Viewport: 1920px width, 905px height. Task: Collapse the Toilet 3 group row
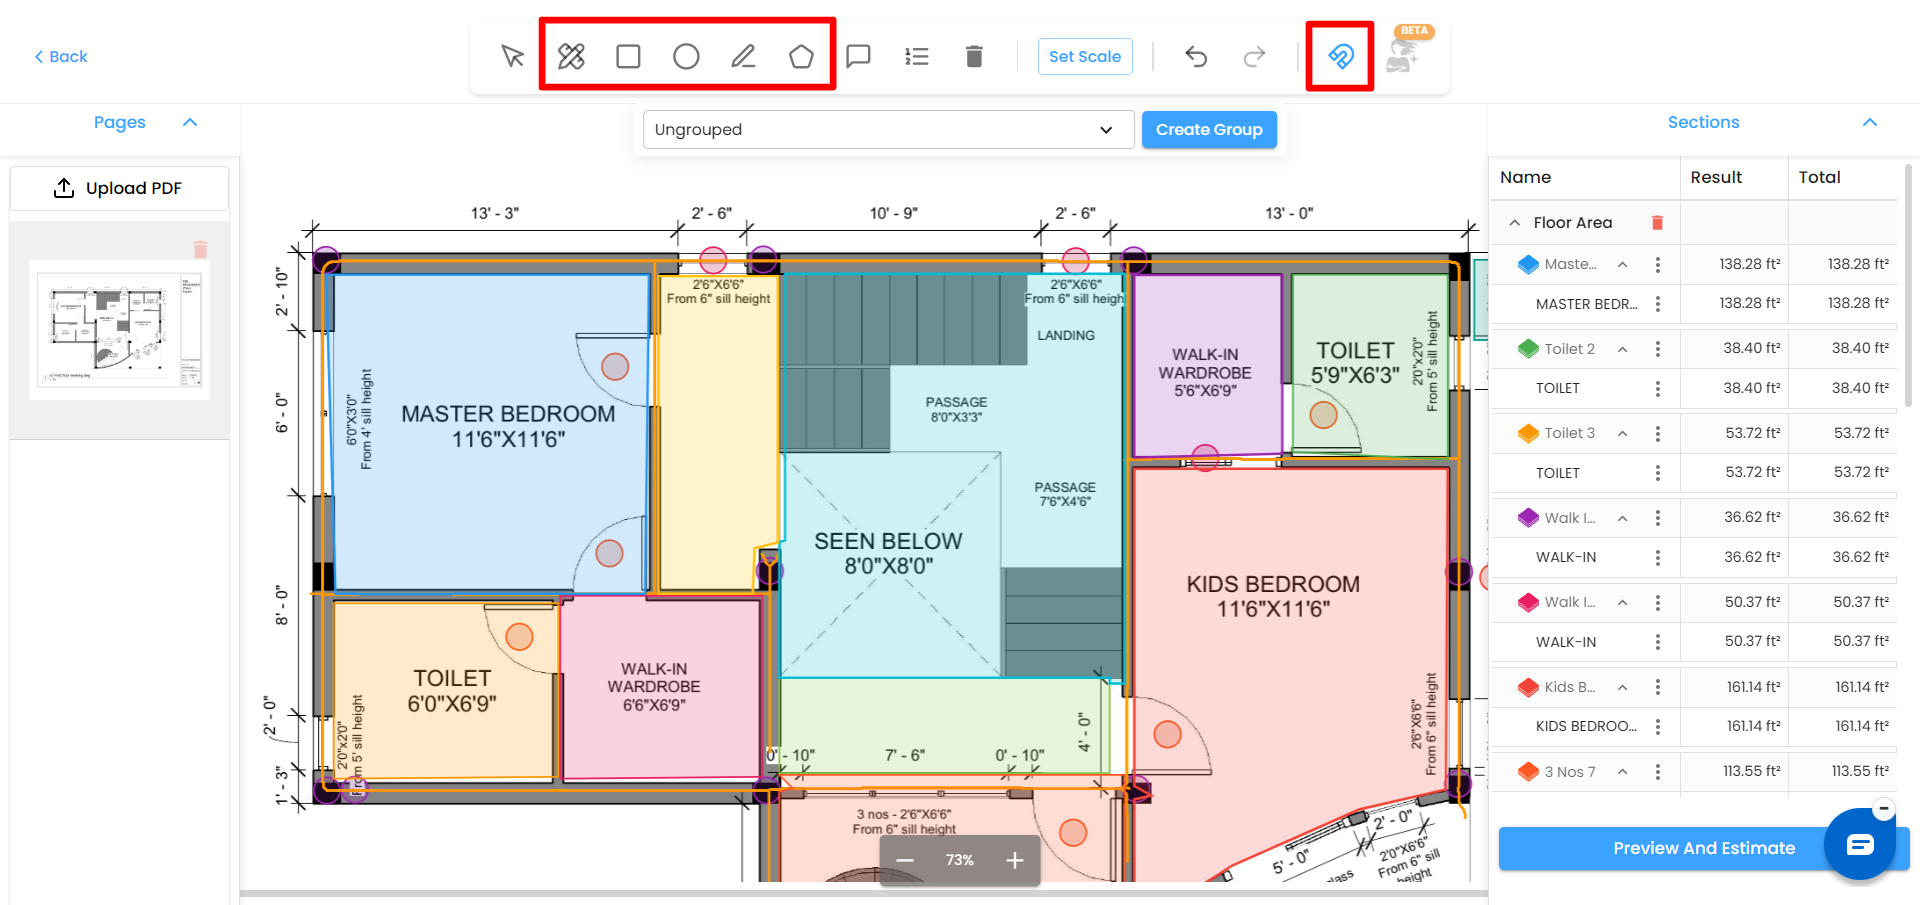coord(1622,433)
